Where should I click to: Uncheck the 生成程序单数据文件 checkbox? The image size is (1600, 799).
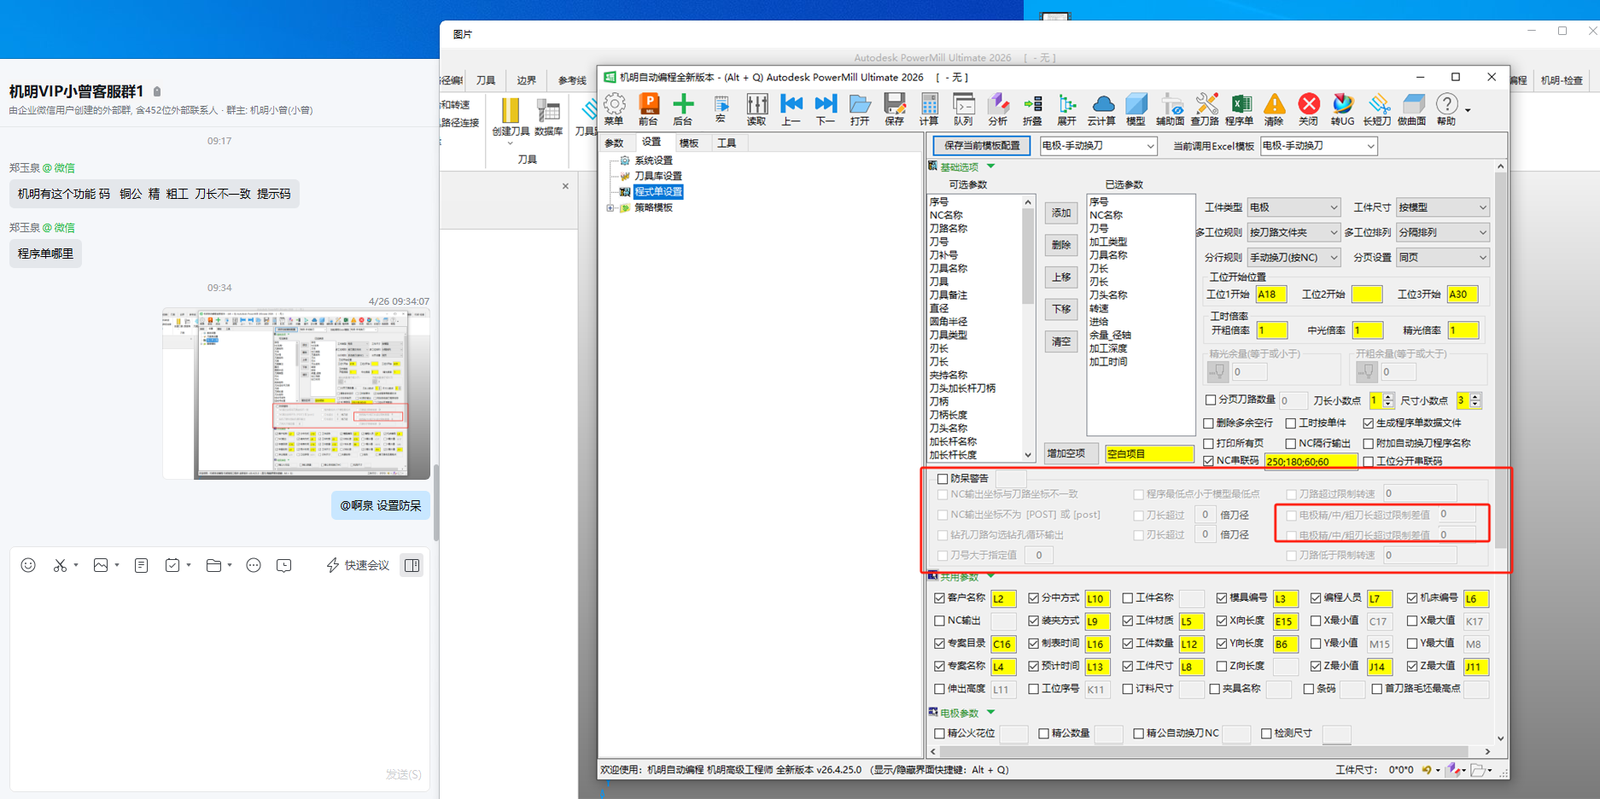(x=1368, y=423)
